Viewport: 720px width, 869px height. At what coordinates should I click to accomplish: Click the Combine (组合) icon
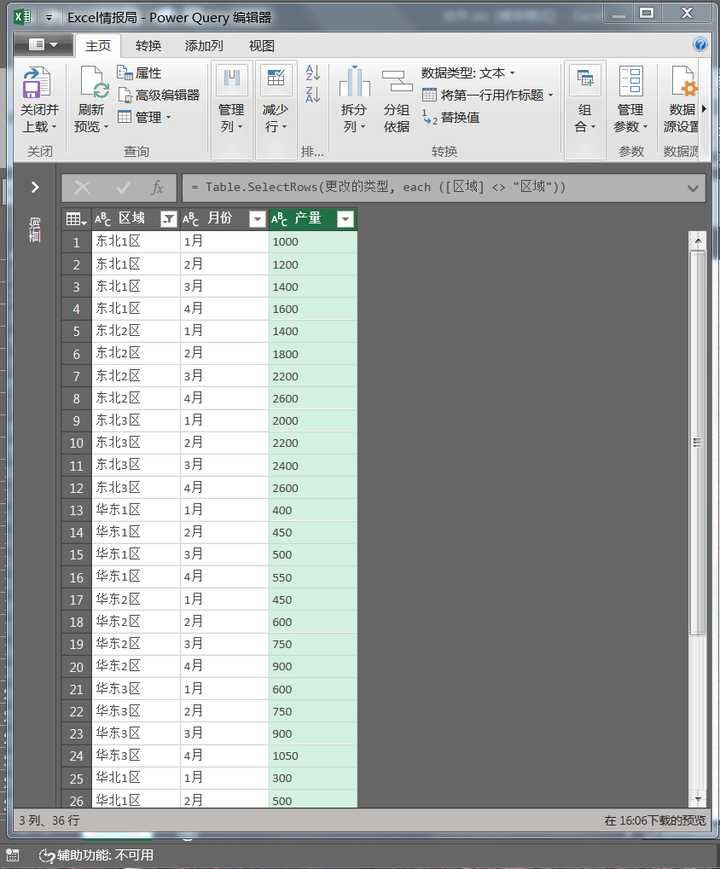coord(585,79)
